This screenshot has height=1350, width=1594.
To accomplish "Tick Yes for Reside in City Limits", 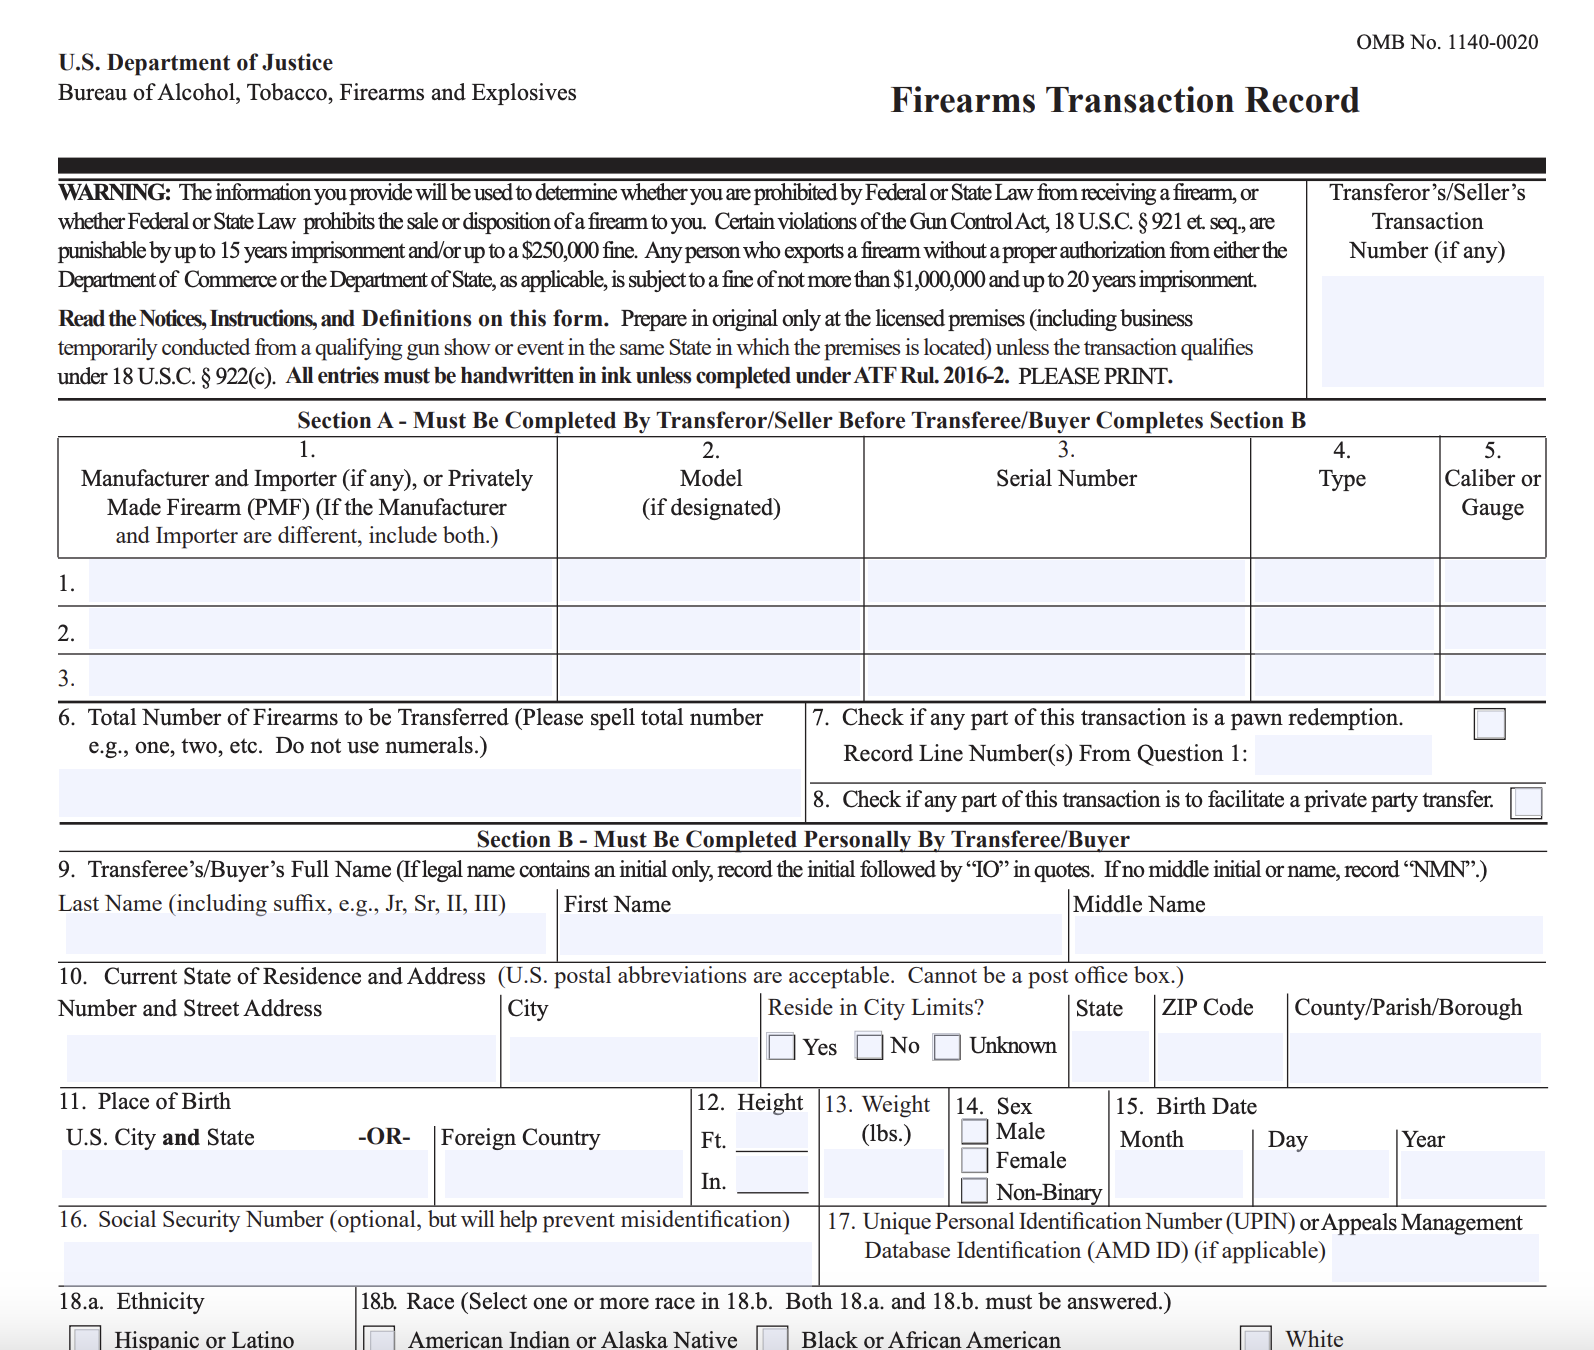I will pos(781,1047).
